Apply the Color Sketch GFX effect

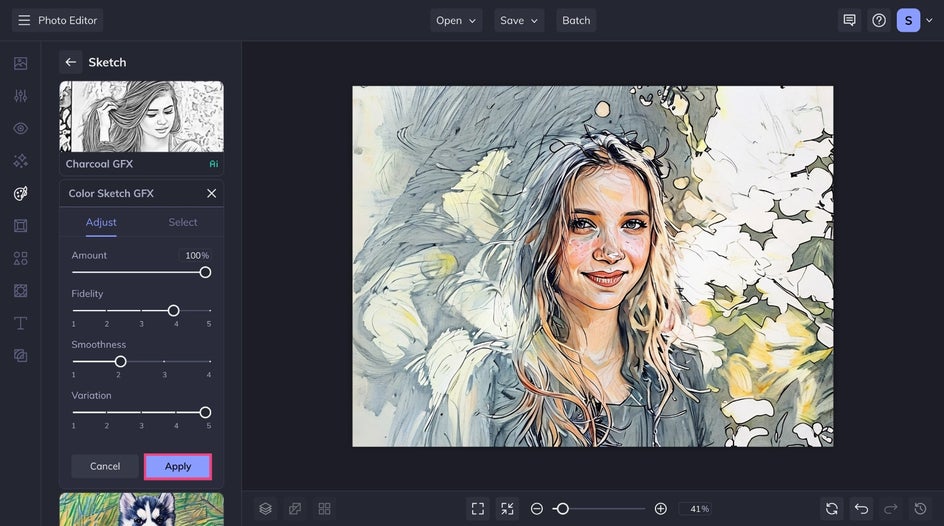[178, 466]
